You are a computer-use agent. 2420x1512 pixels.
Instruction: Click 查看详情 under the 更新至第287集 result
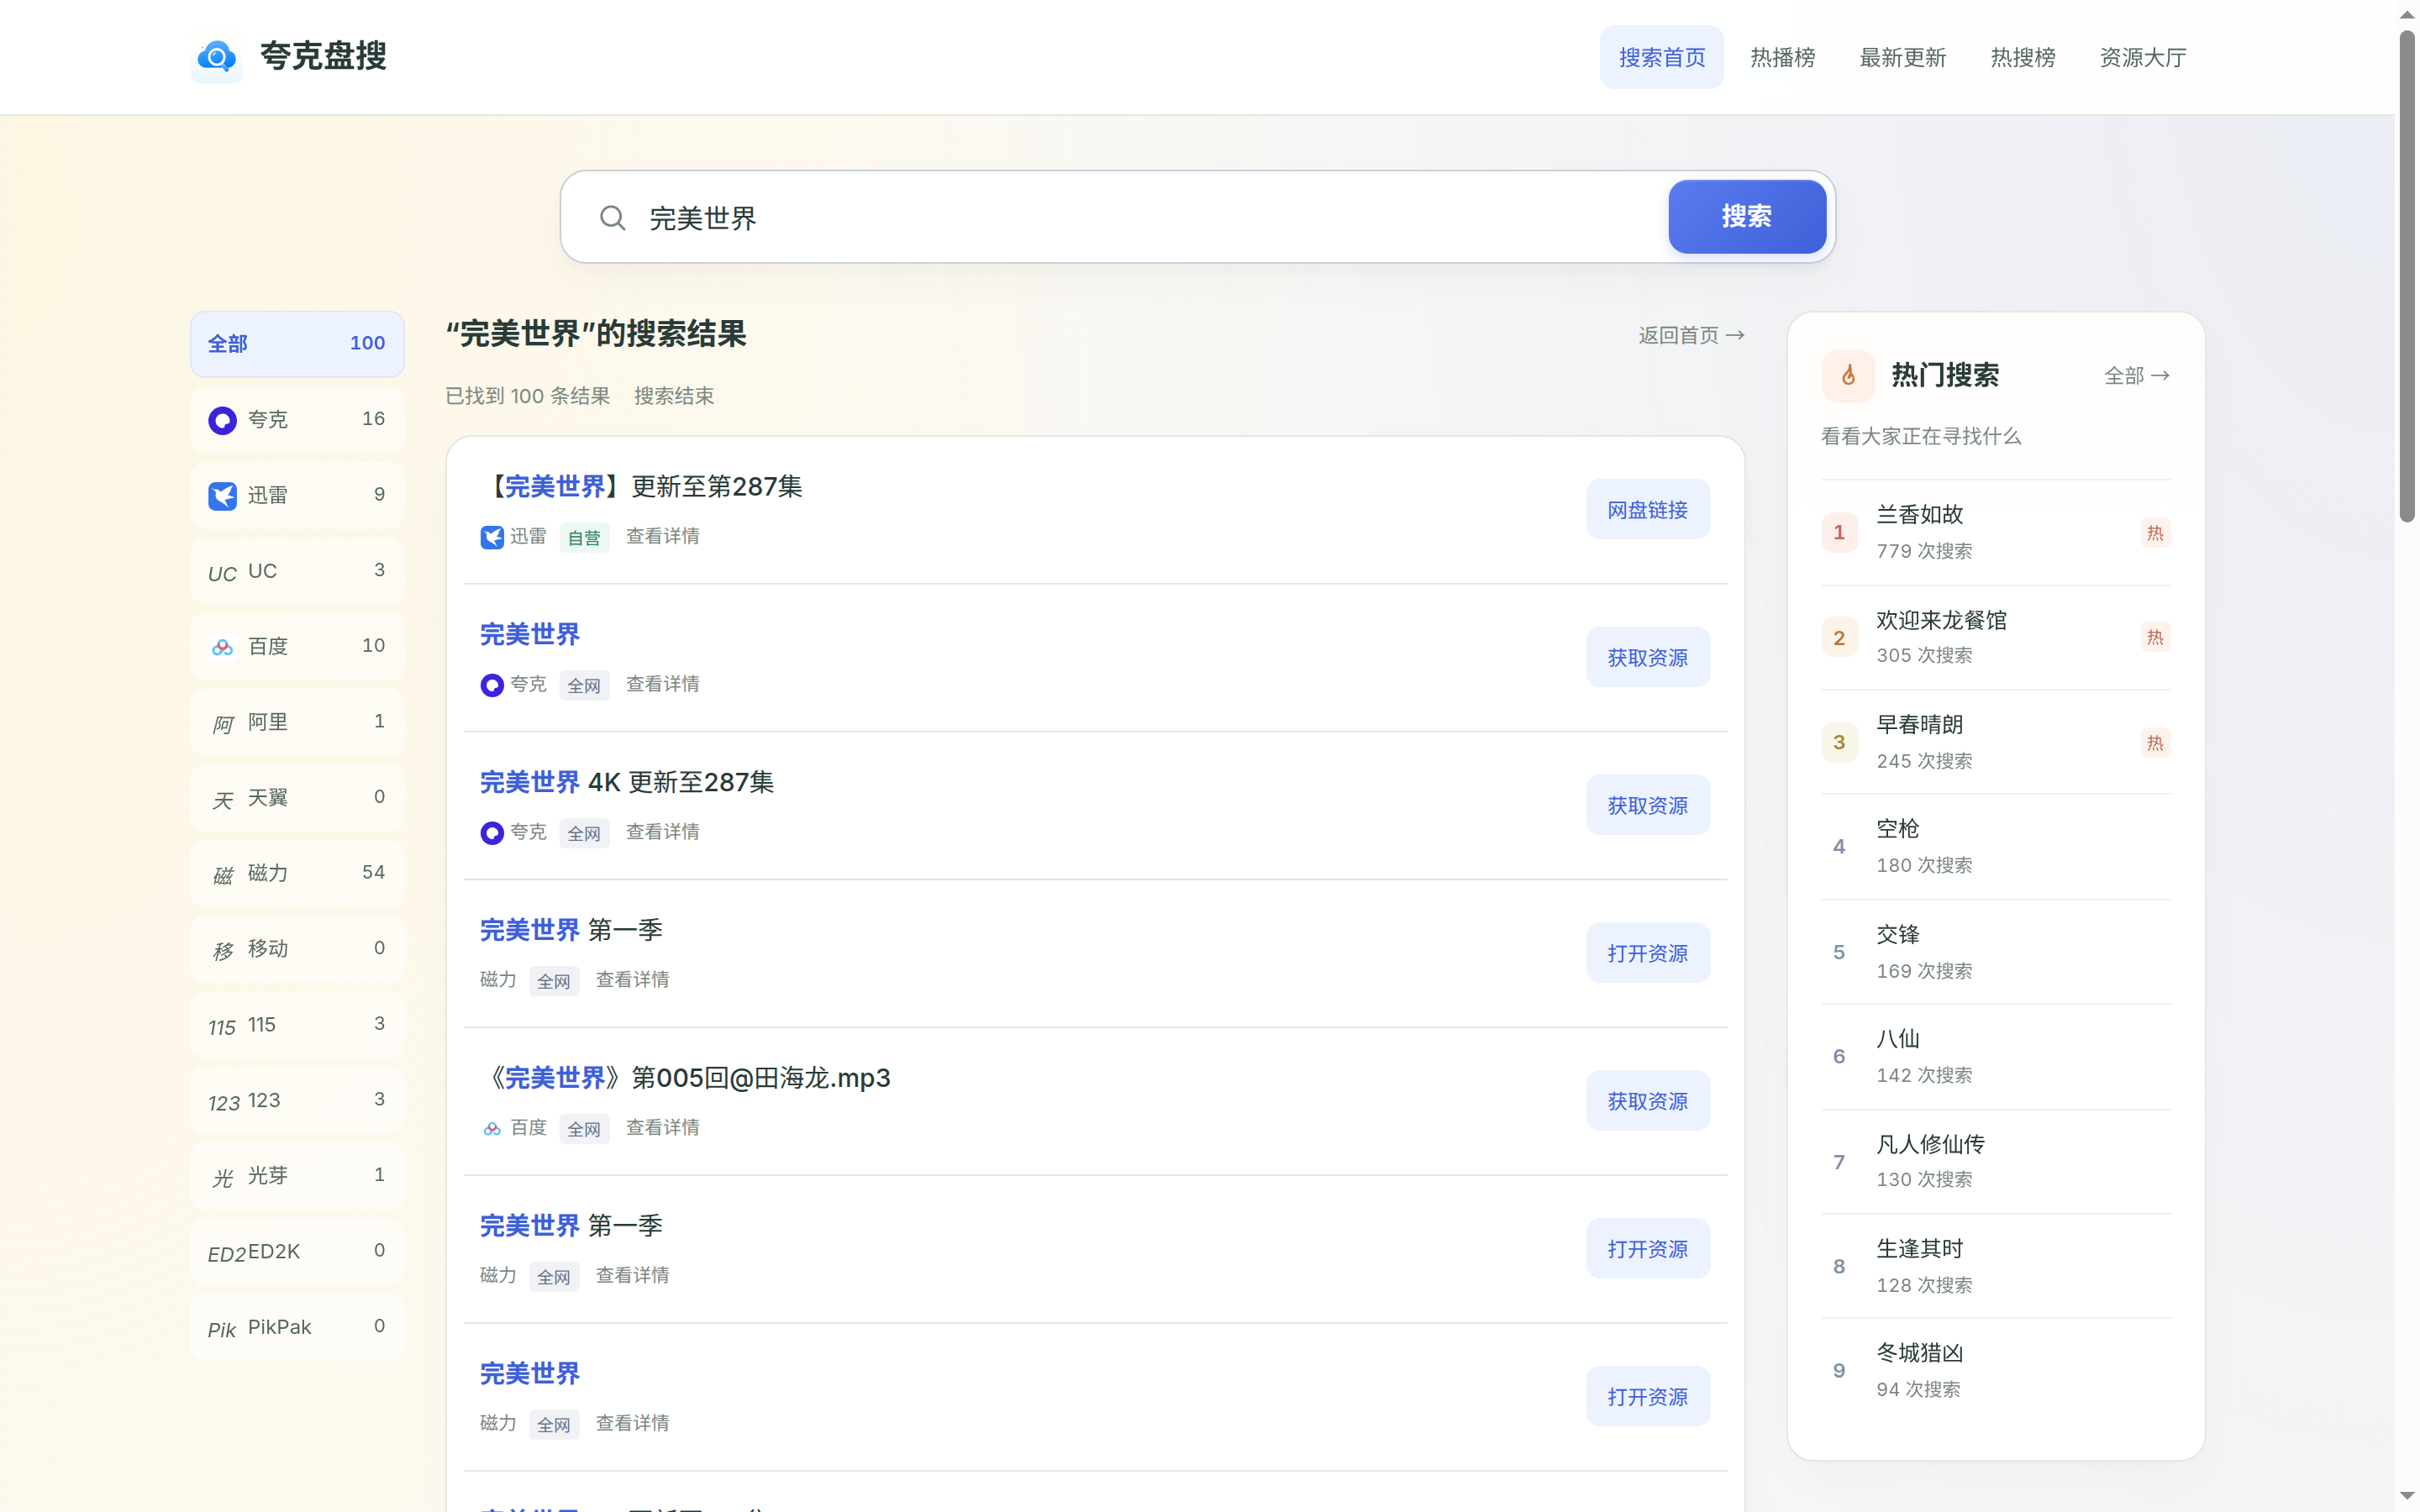coord(662,537)
